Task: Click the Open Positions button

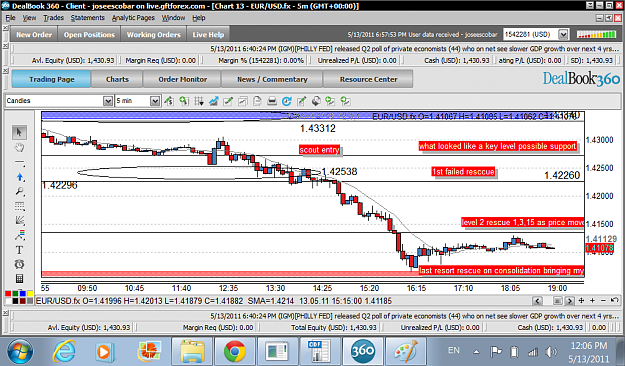Action: (x=89, y=34)
